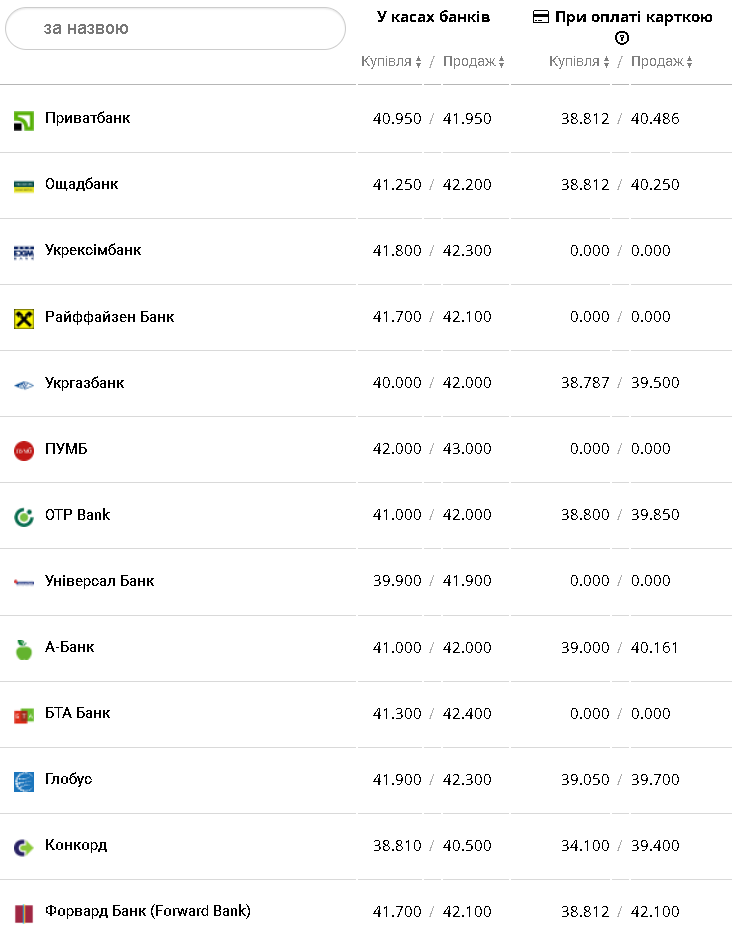Click the А-Банк green apple icon
Viewport: 733px width, 935px height.
tap(24, 650)
